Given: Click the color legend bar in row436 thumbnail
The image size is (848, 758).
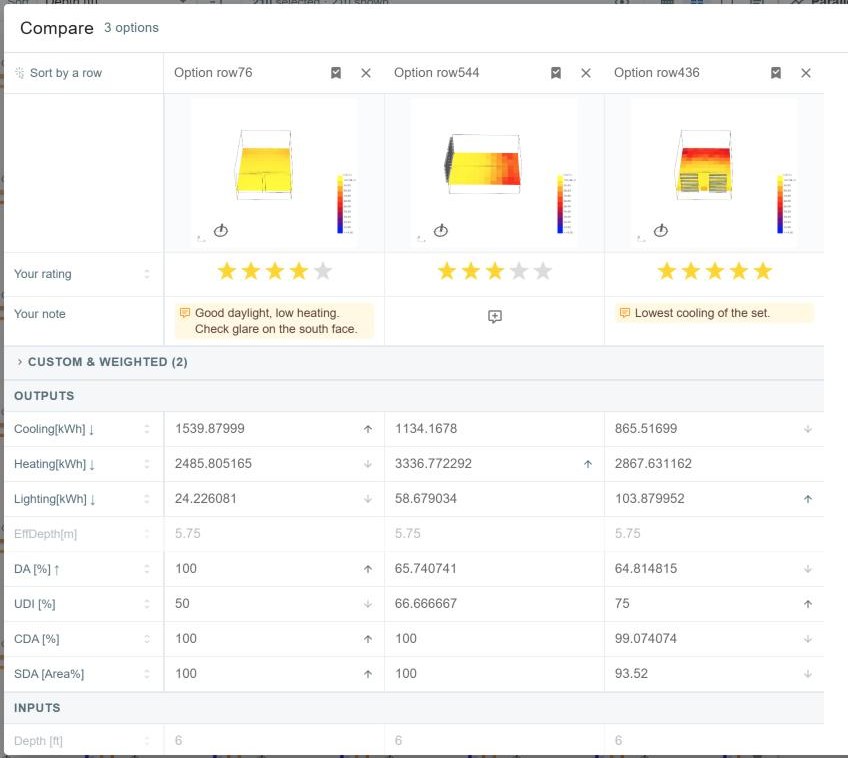Looking at the screenshot, I should [x=780, y=204].
